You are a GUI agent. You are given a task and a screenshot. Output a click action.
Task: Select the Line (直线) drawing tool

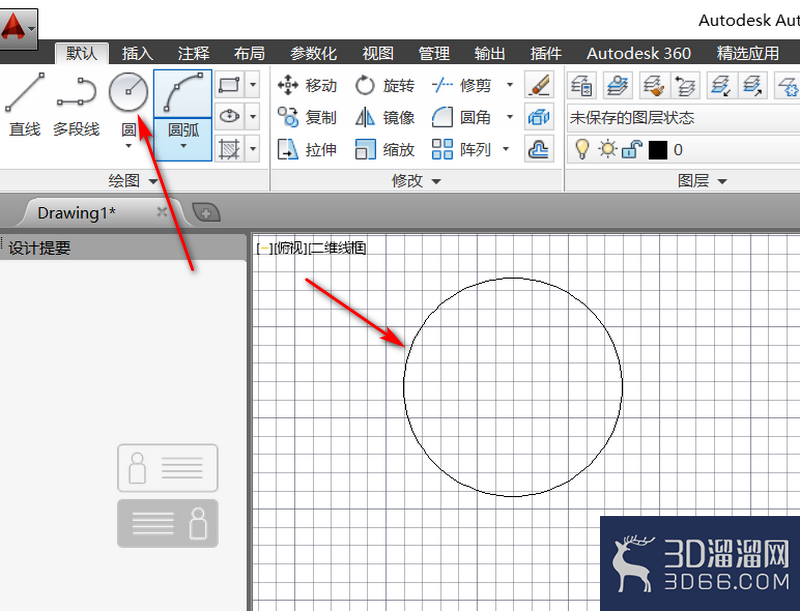(24, 105)
